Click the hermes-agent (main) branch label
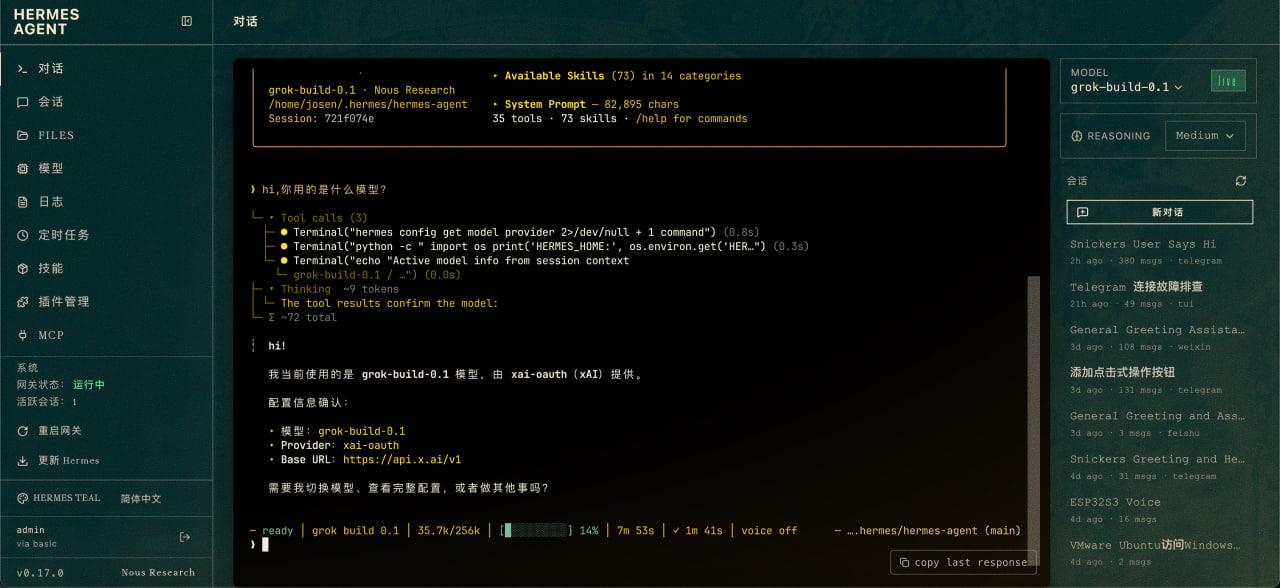Viewport: 1280px width, 588px height. [x=934, y=531]
